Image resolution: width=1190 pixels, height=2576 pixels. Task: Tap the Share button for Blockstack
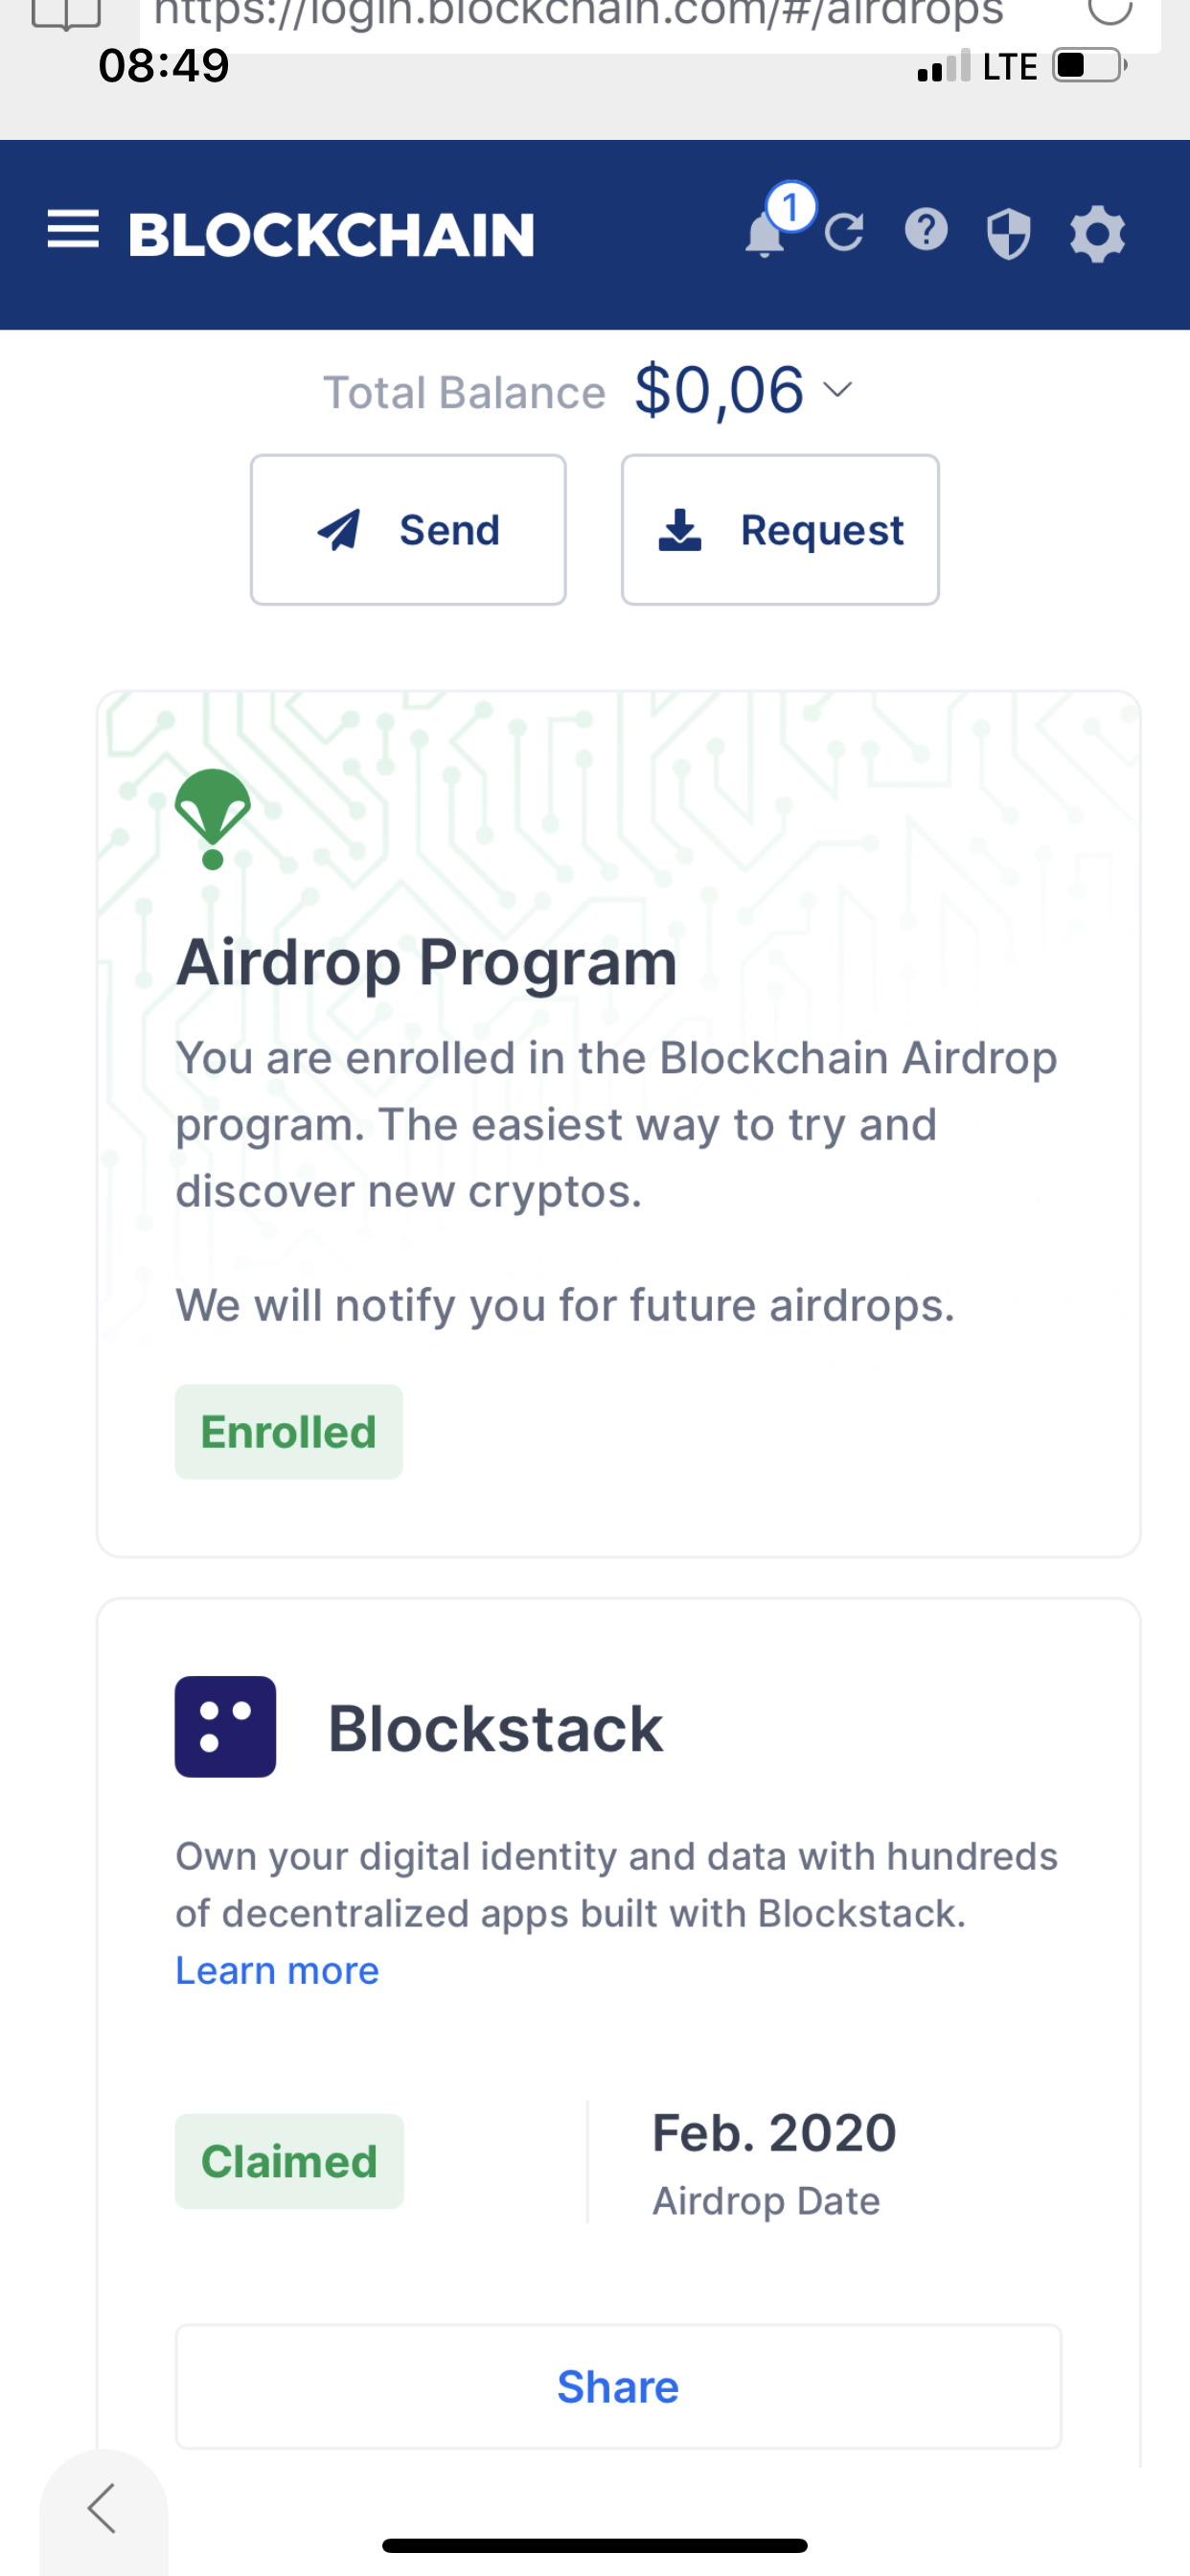click(618, 2386)
